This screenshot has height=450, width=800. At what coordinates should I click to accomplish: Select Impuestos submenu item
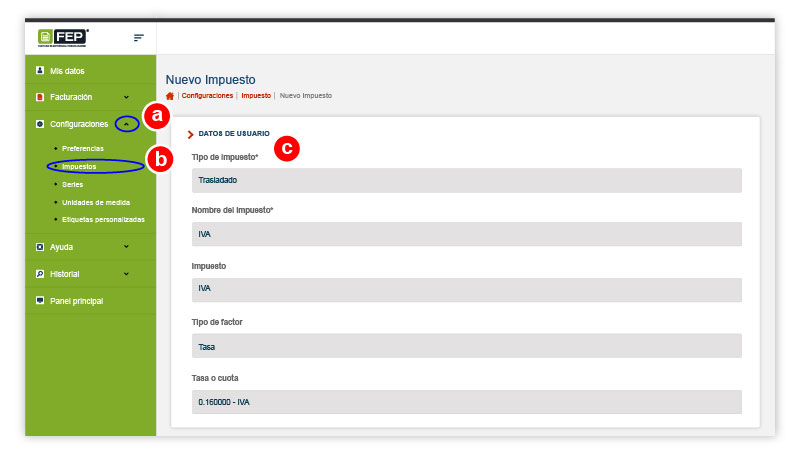pyautogui.click(x=79, y=166)
